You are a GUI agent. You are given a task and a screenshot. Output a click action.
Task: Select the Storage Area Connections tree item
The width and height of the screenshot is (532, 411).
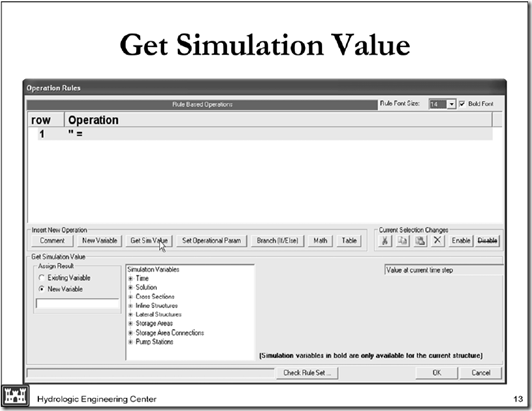point(170,333)
